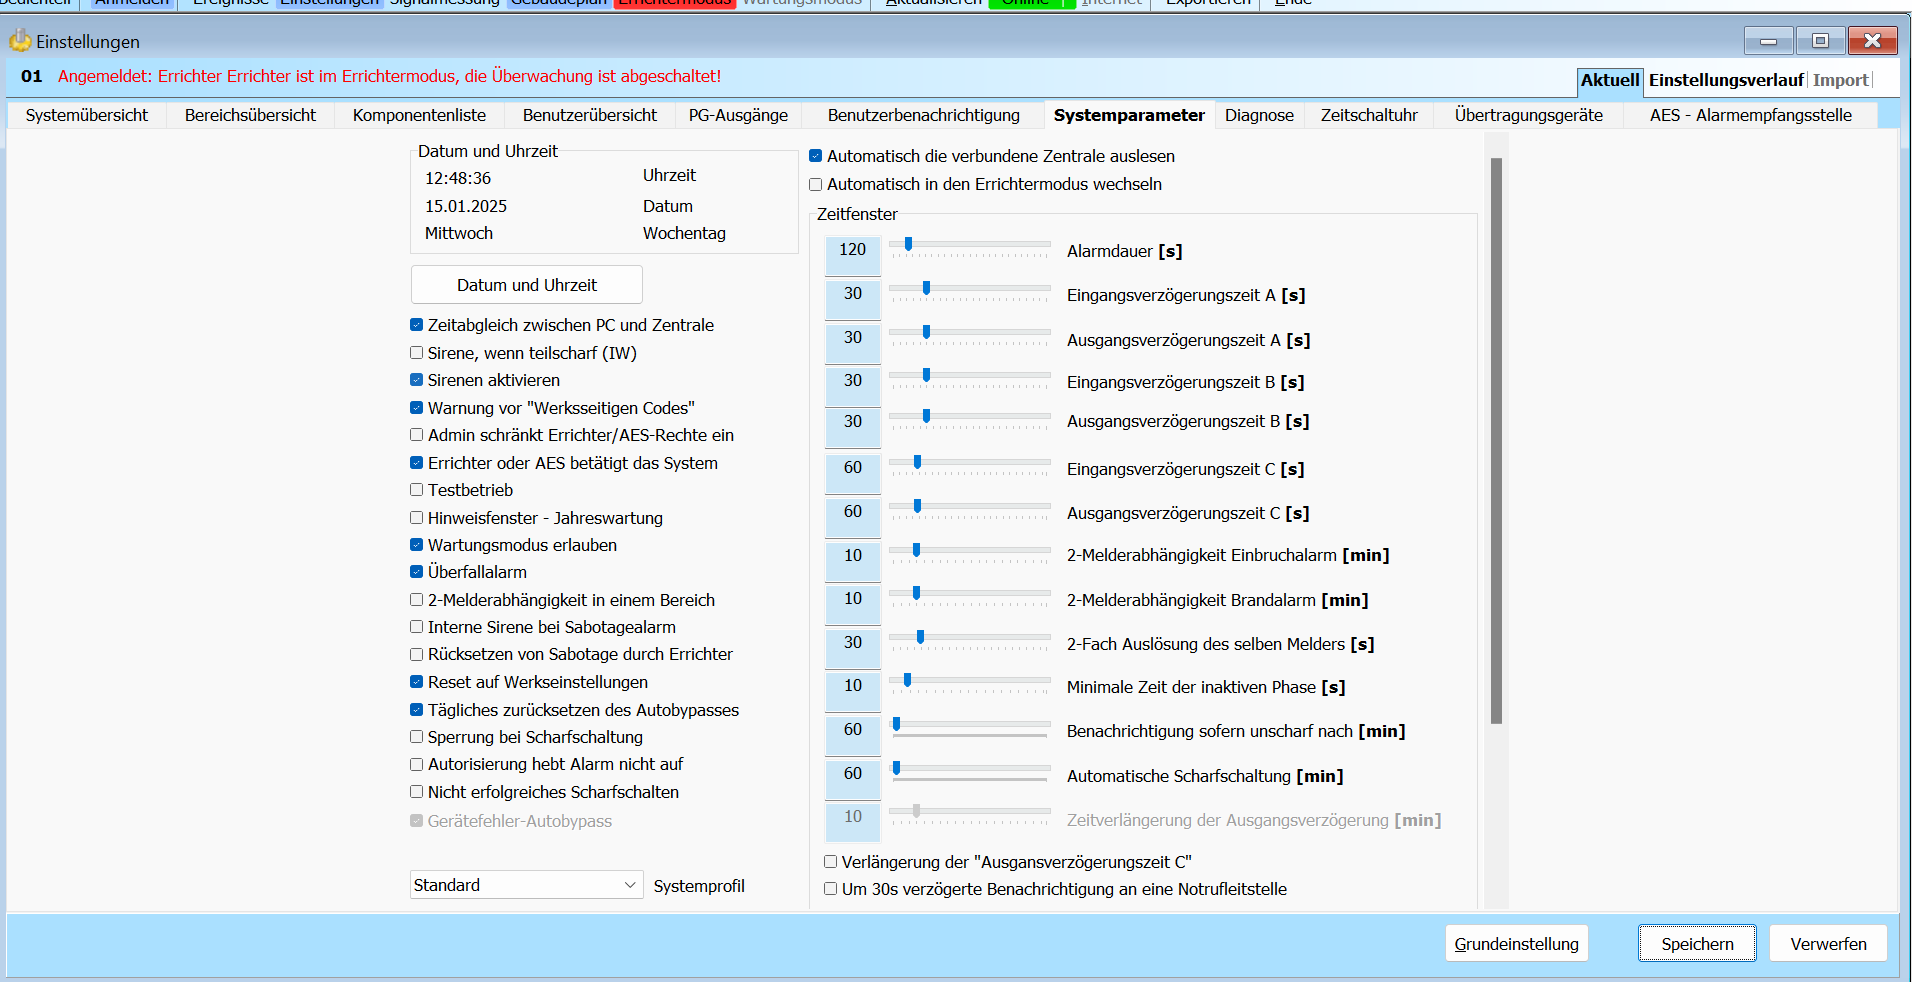Open the AES - Alarmempfangsstelle tab
The width and height of the screenshot is (1912, 982).
1750,115
